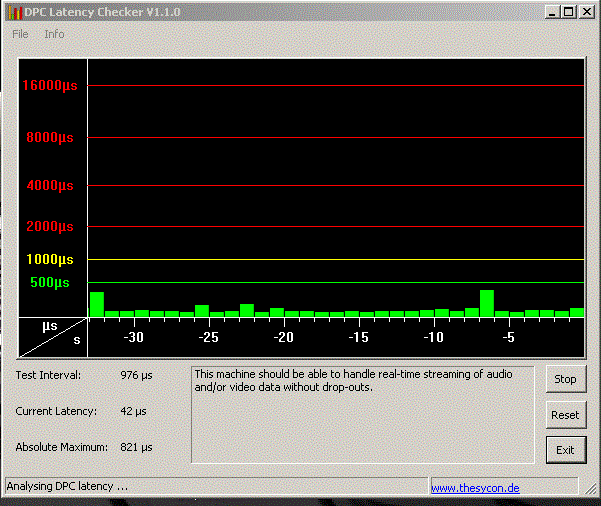The image size is (601, 506).
Task: Click the -10 time axis label
Action: pyautogui.click(x=434, y=337)
